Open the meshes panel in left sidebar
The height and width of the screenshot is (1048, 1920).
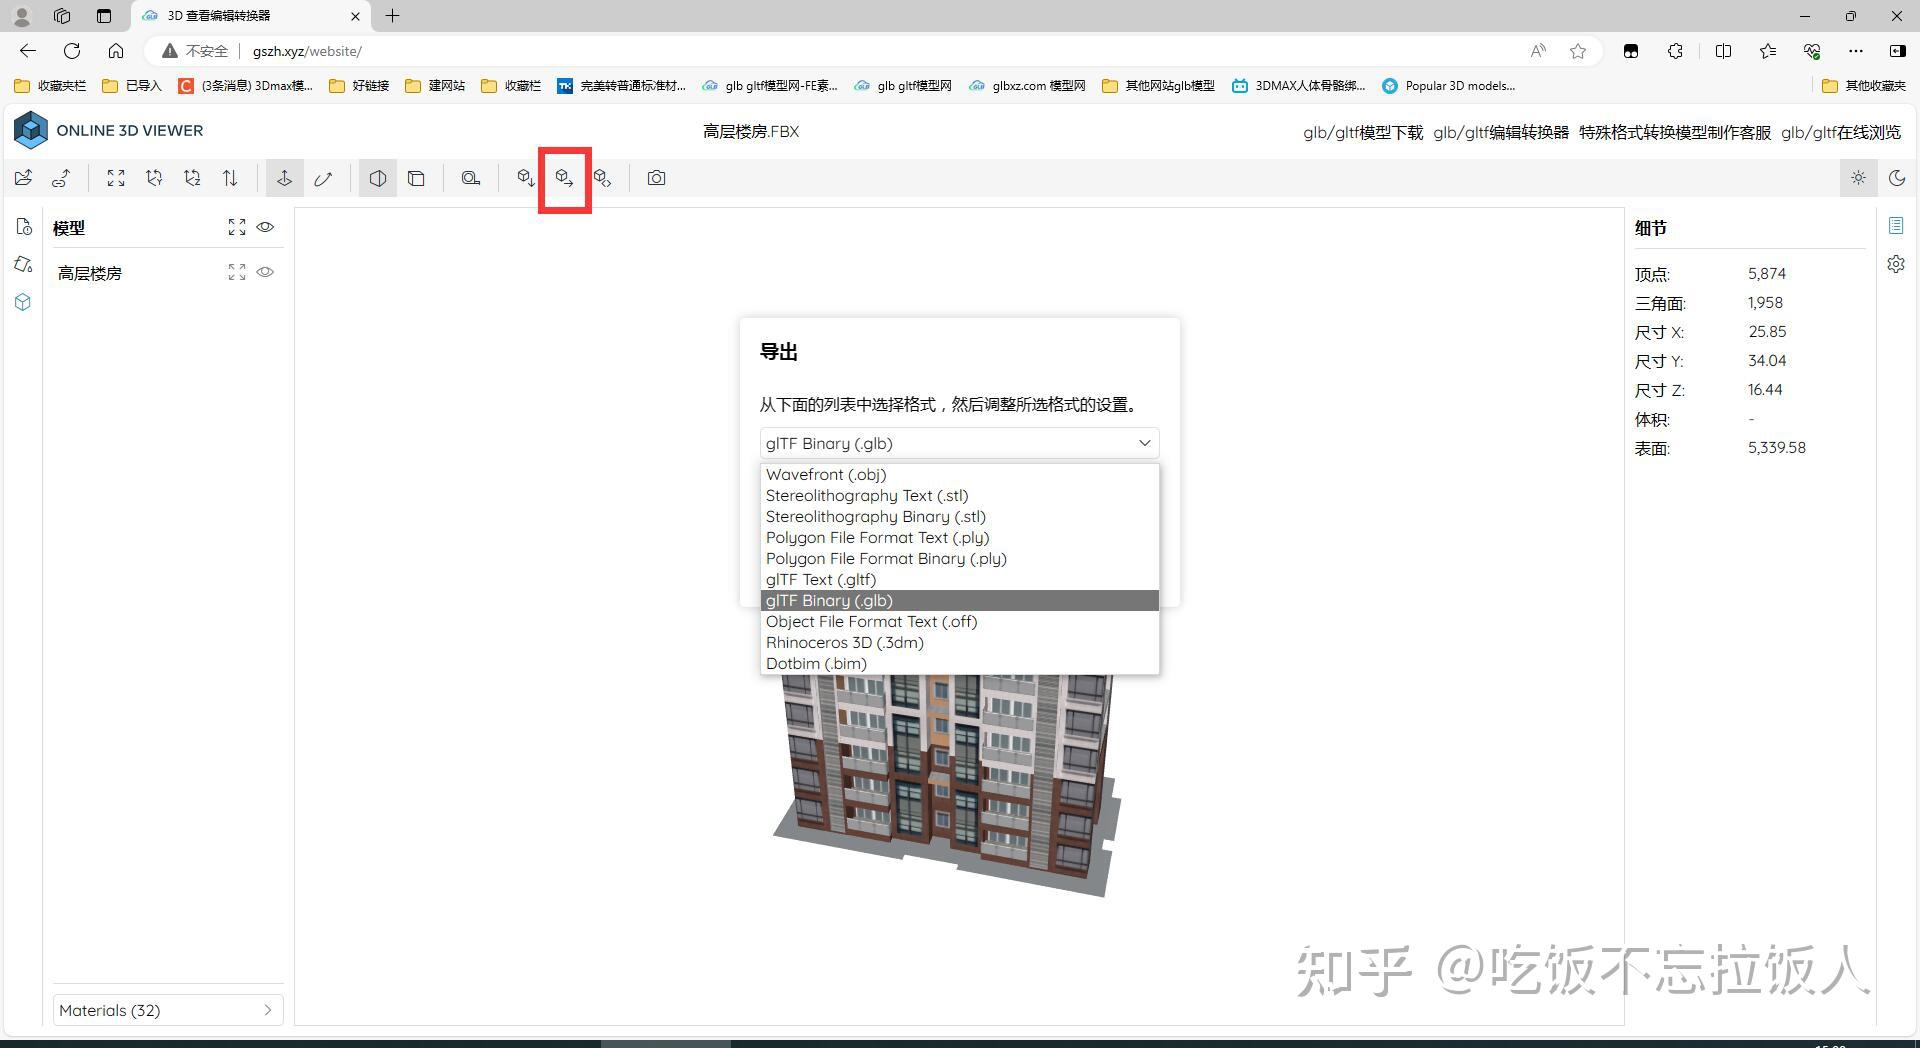[23, 302]
